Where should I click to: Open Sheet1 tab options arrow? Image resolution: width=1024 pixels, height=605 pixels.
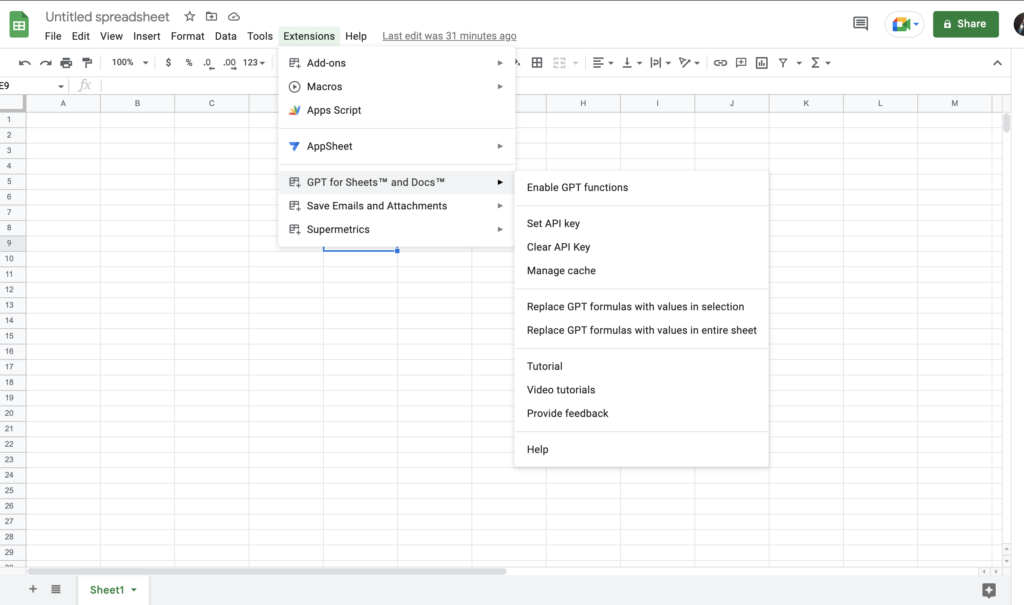(x=134, y=590)
